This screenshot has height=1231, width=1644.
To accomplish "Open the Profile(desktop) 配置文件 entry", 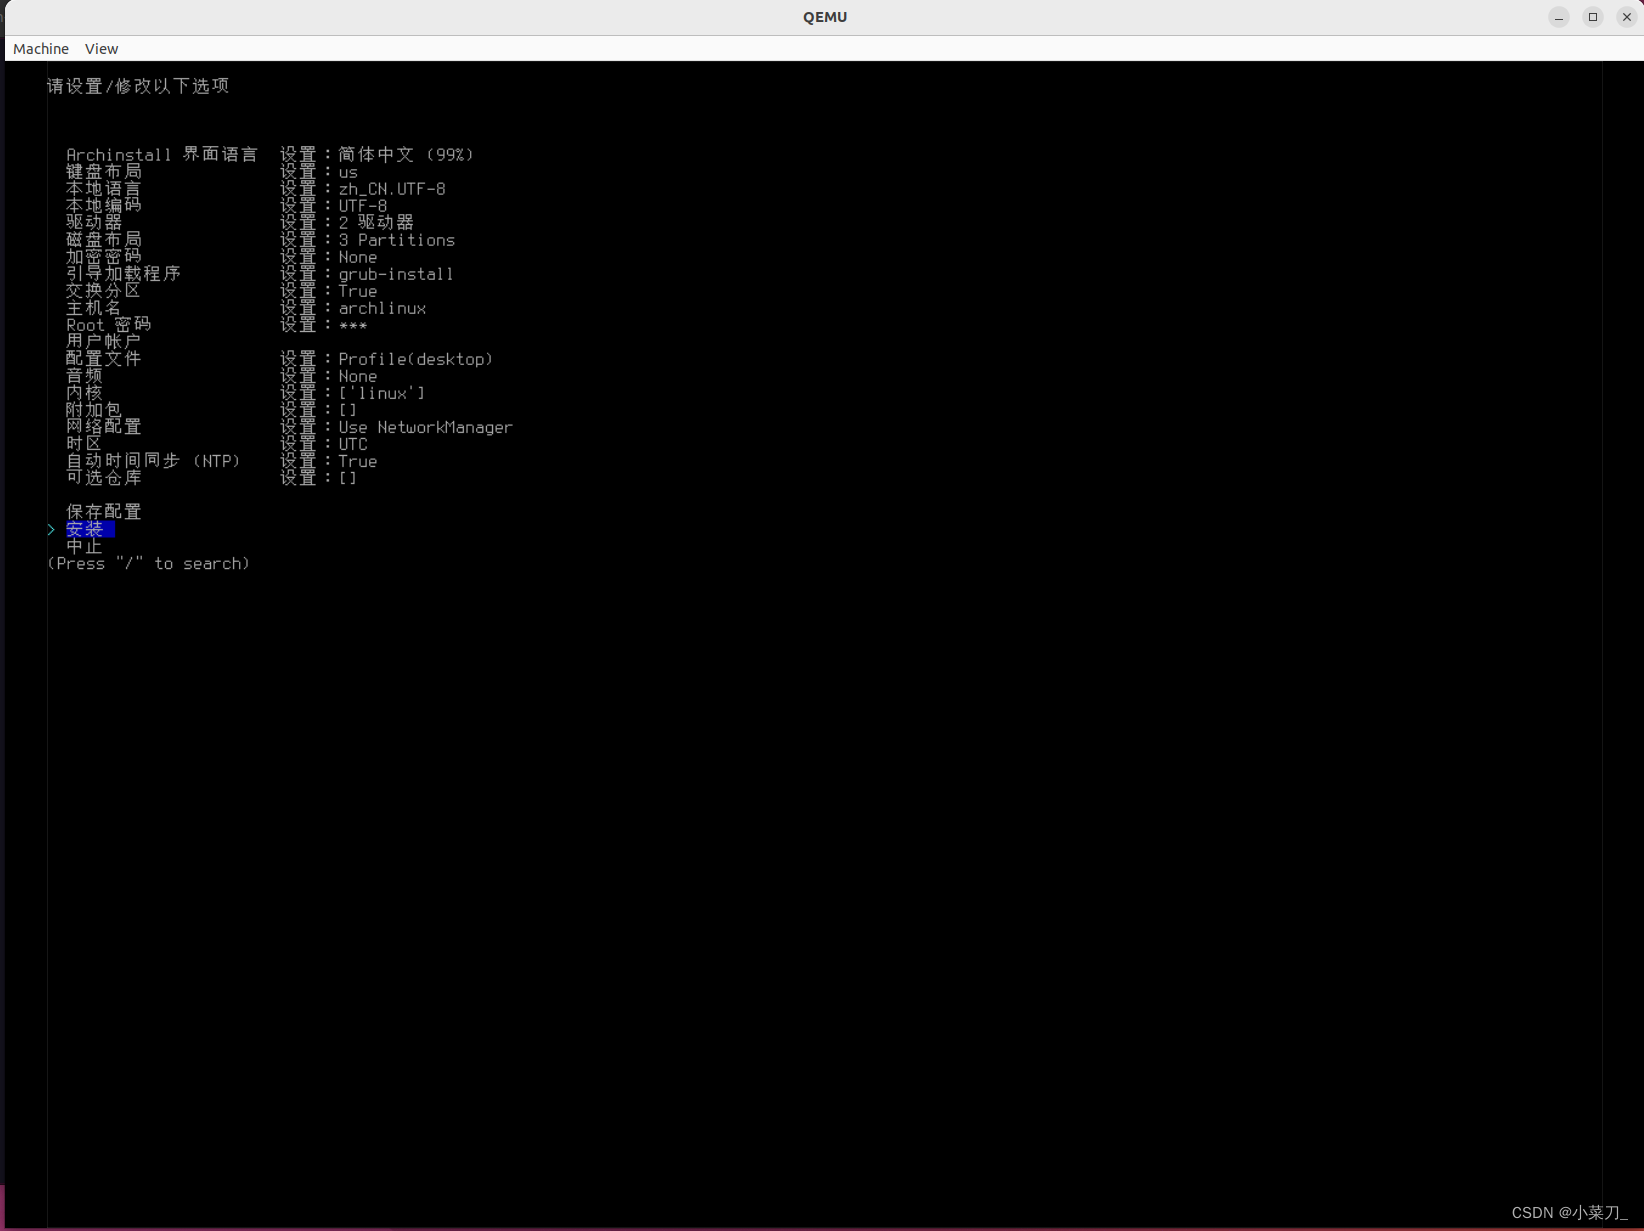I will [103, 358].
